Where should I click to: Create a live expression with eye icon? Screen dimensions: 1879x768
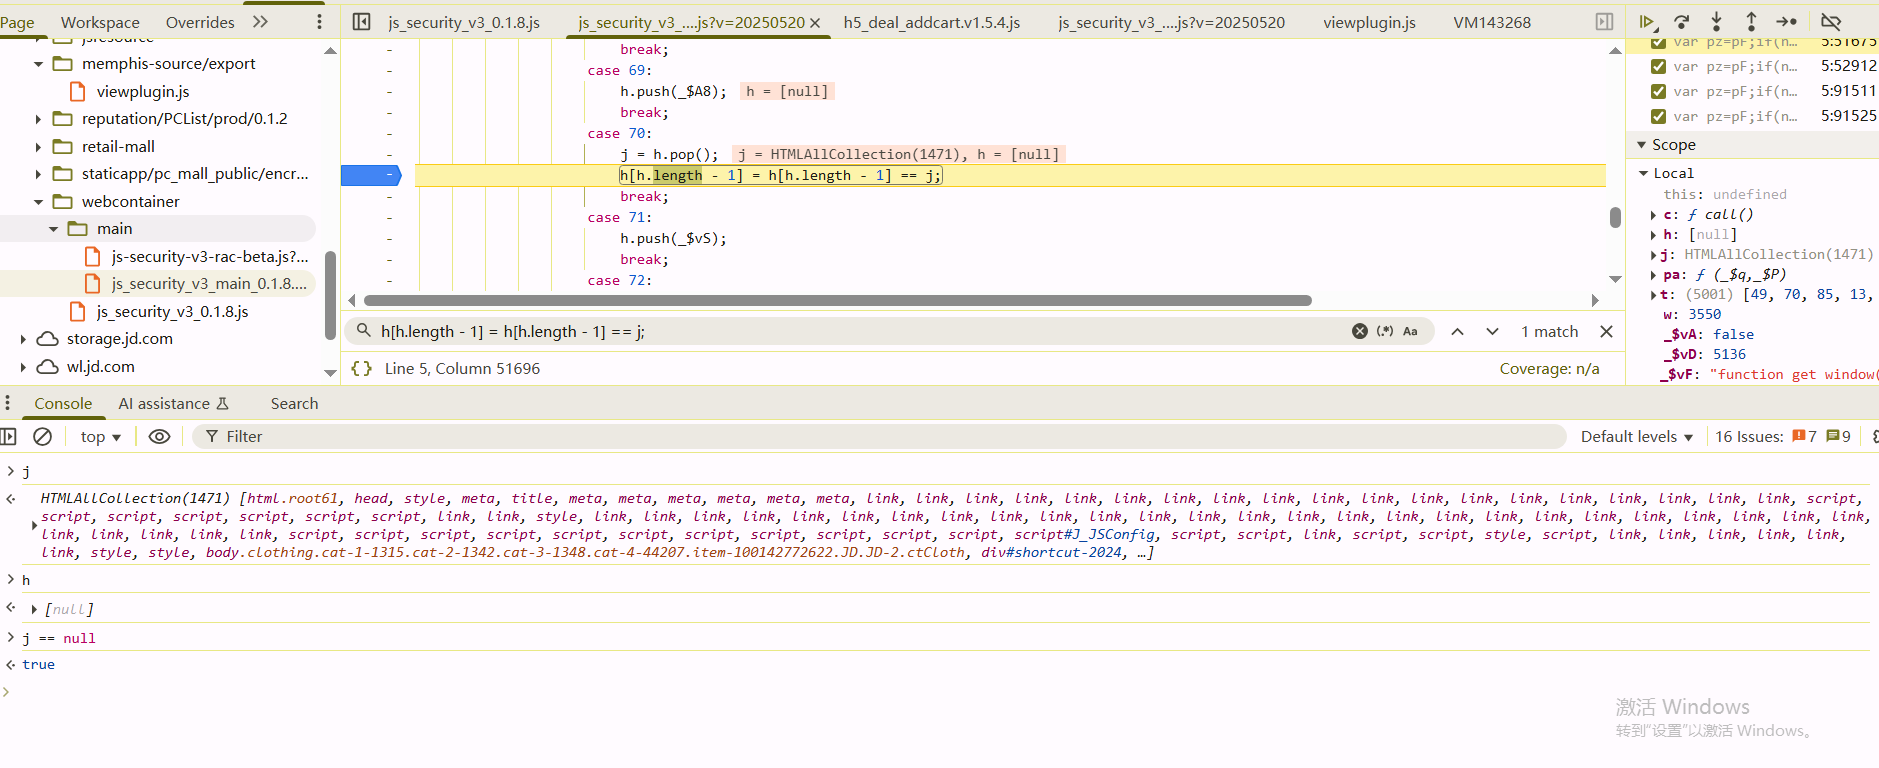tap(159, 437)
